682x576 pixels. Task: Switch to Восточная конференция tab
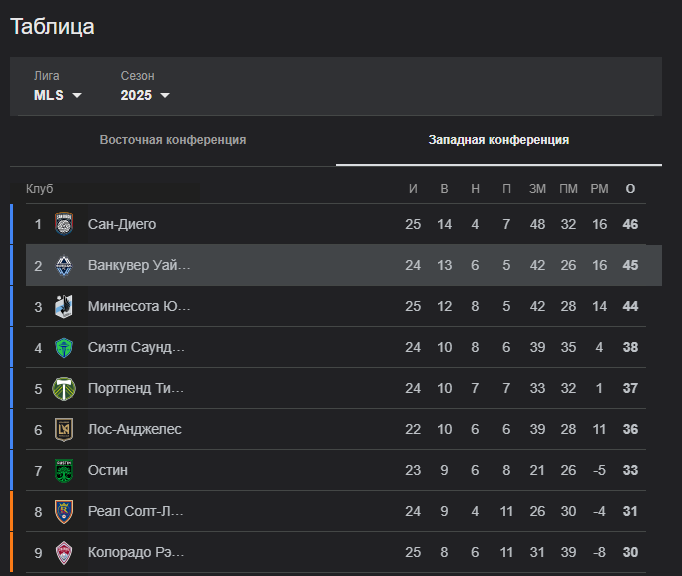[x=173, y=140]
